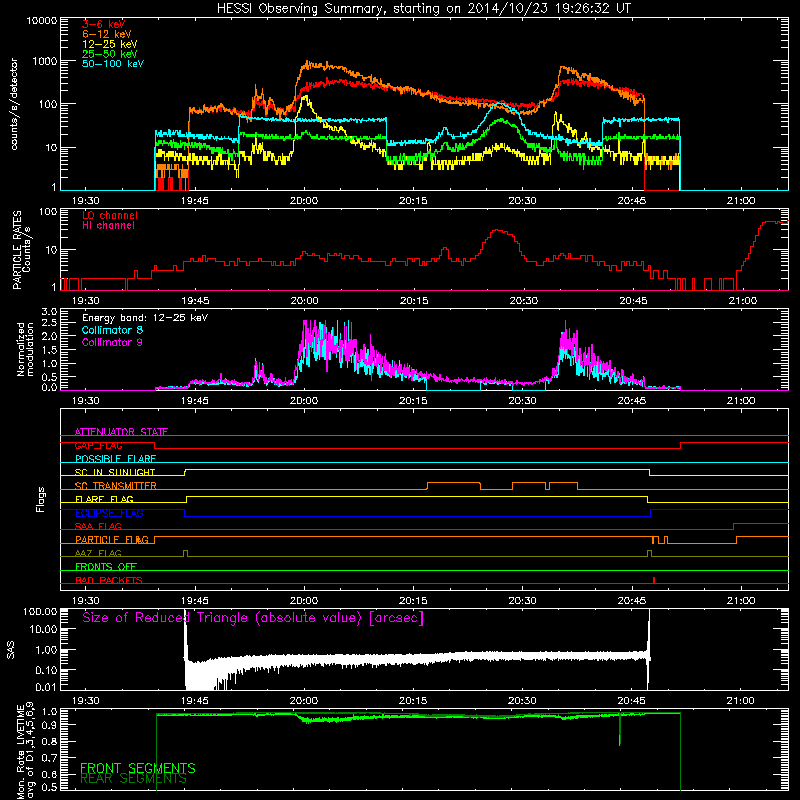Click the PARTICLE_FLAG label

pyautogui.click(x=112, y=540)
